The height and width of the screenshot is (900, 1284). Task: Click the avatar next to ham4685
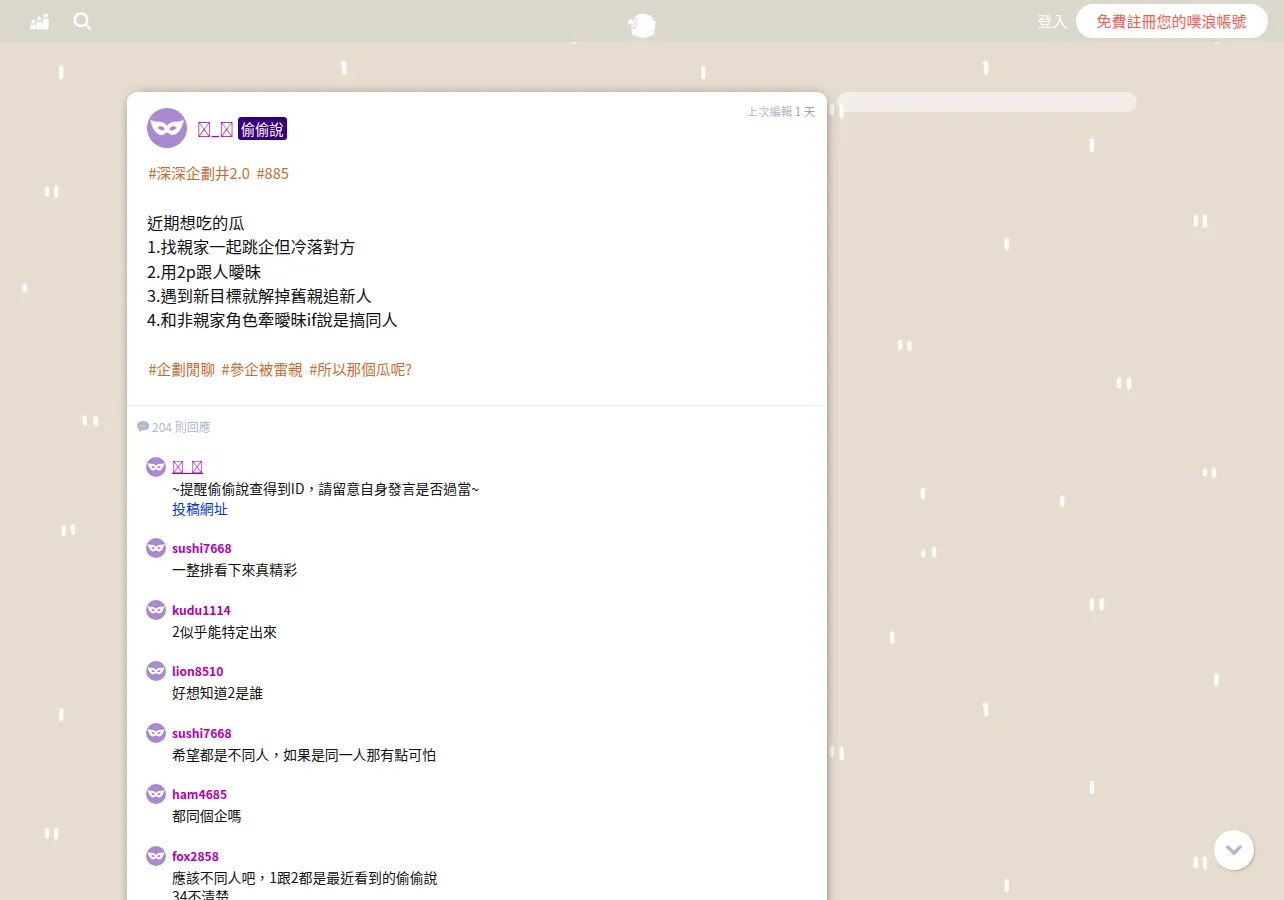click(x=156, y=794)
